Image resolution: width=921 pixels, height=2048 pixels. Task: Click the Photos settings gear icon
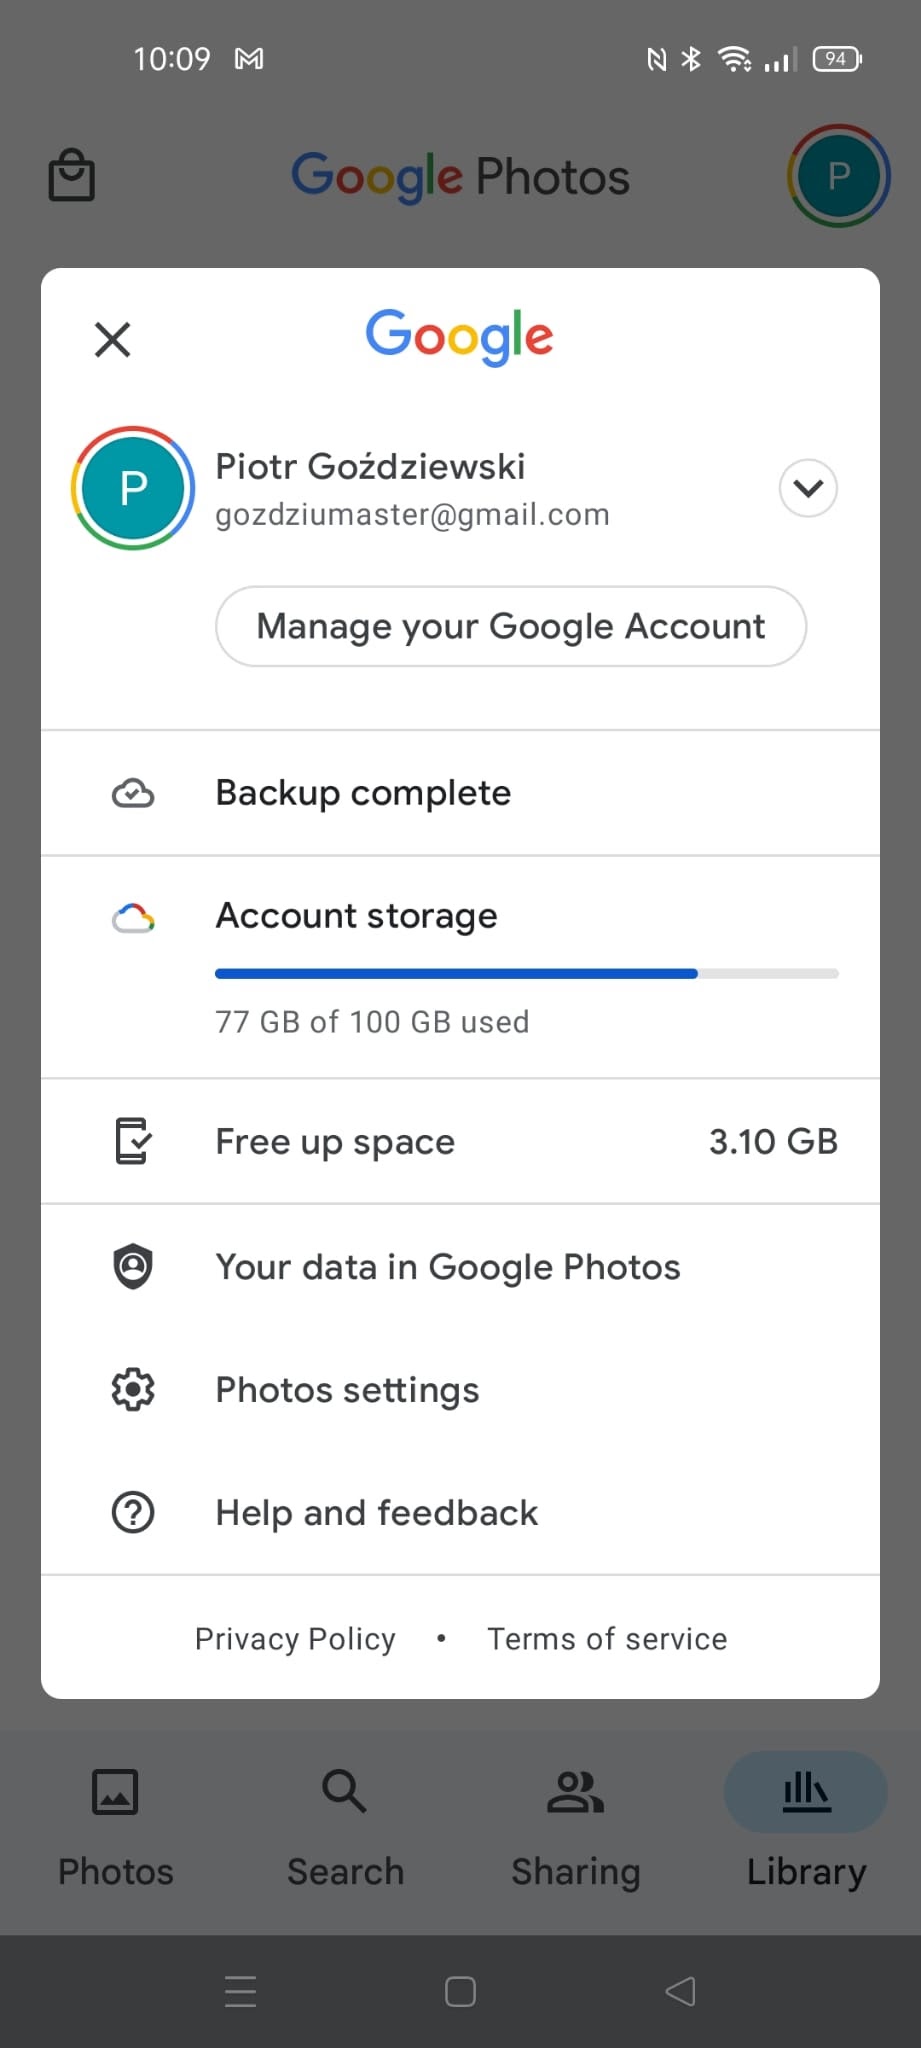(133, 1390)
